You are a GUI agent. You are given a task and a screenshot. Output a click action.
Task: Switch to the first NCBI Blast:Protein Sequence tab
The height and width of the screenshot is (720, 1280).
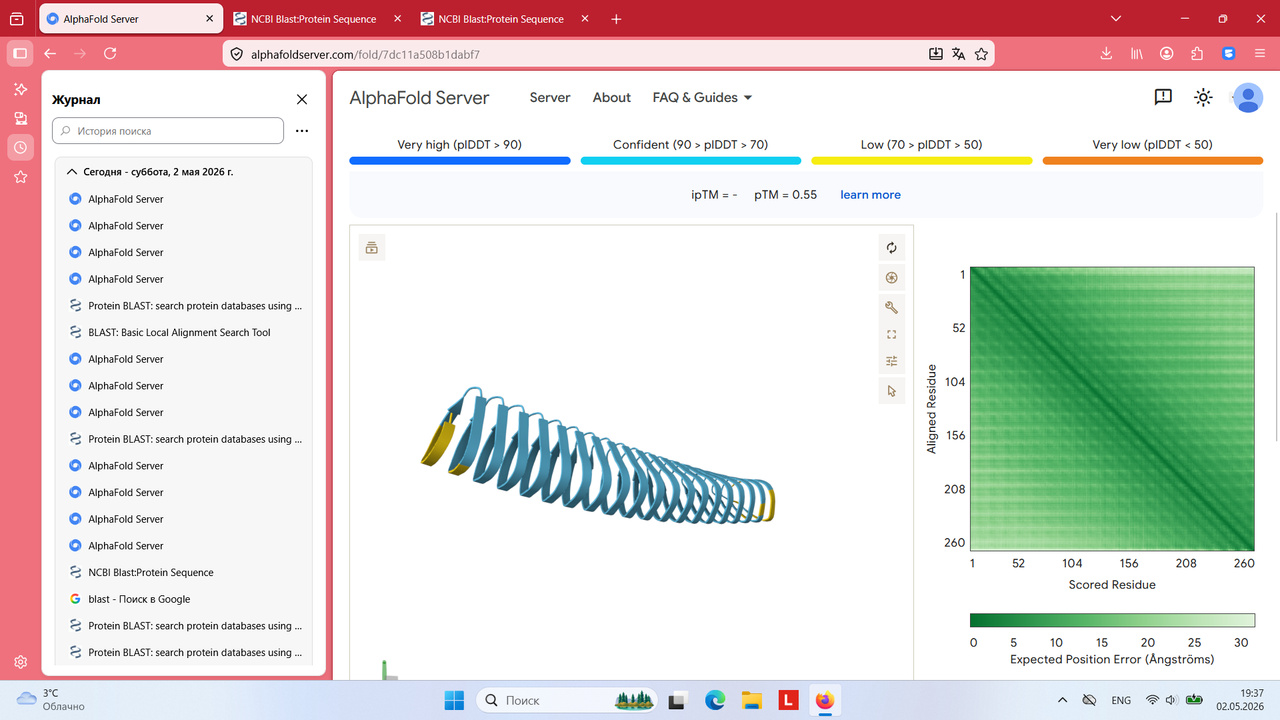316,19
